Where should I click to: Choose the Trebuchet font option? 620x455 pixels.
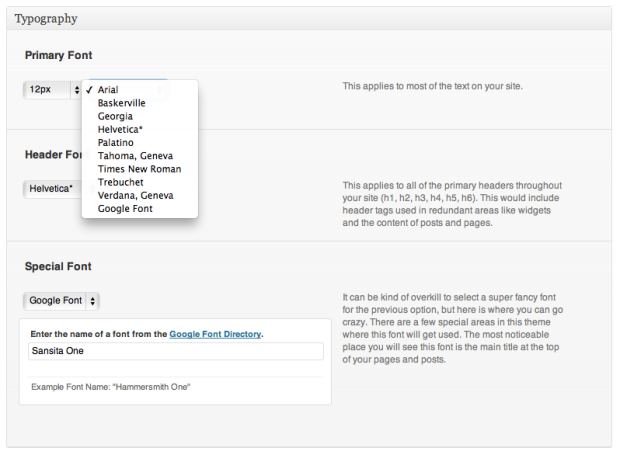click(x=120, y=182)
